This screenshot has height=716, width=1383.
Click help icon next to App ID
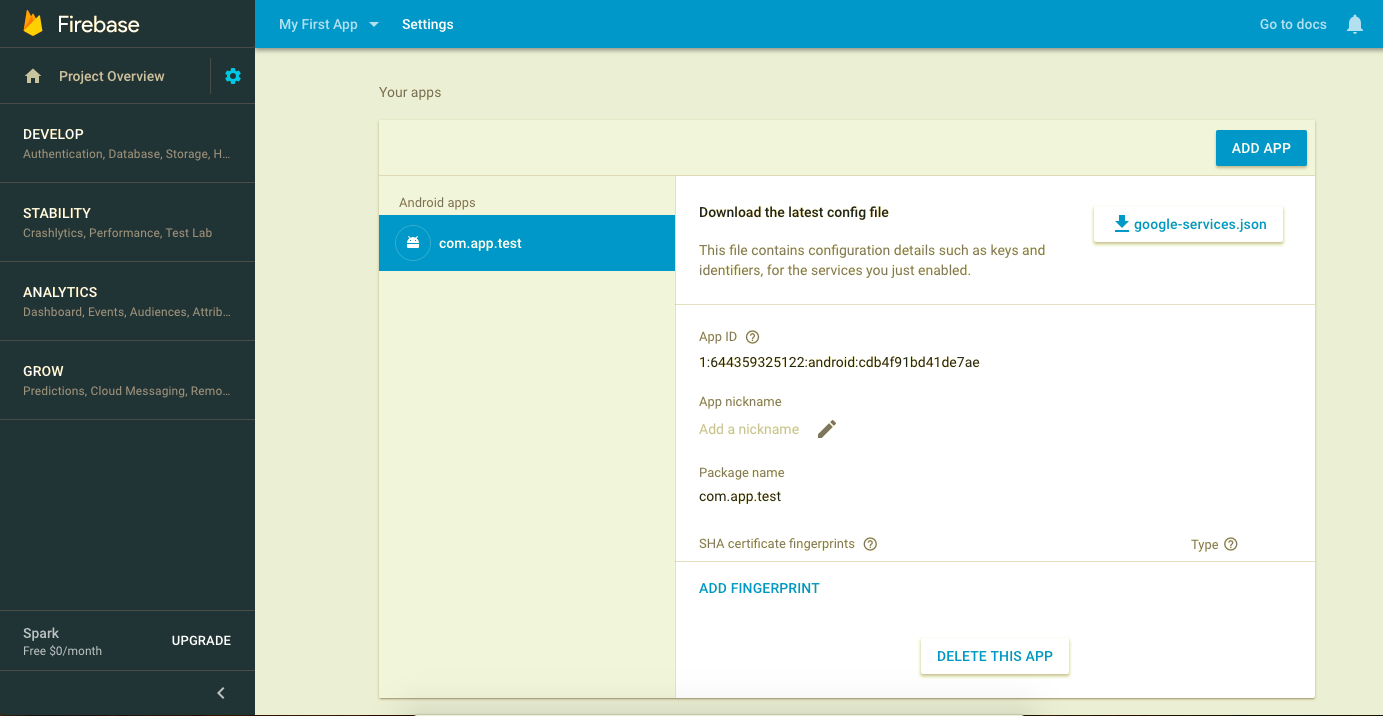(753, 337)
